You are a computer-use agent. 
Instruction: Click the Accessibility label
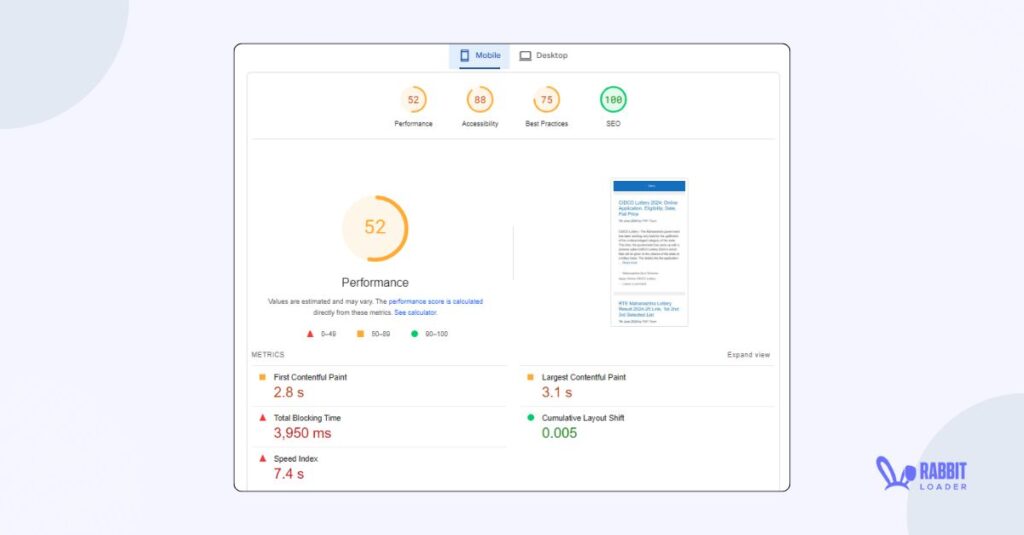click(480, 124)
